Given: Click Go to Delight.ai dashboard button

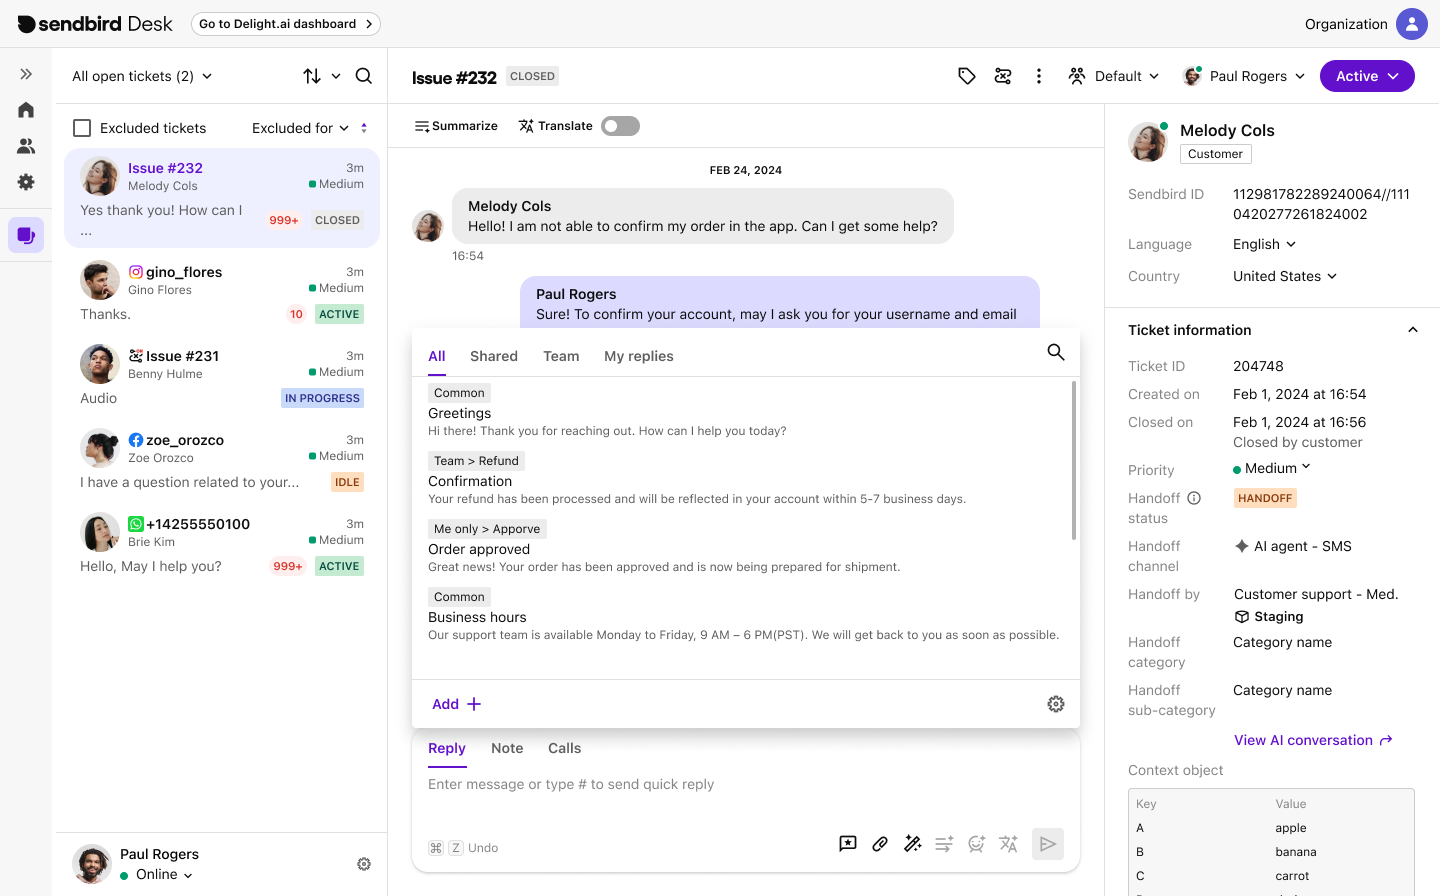Looking at the screenshot, I should coord(286,24).
